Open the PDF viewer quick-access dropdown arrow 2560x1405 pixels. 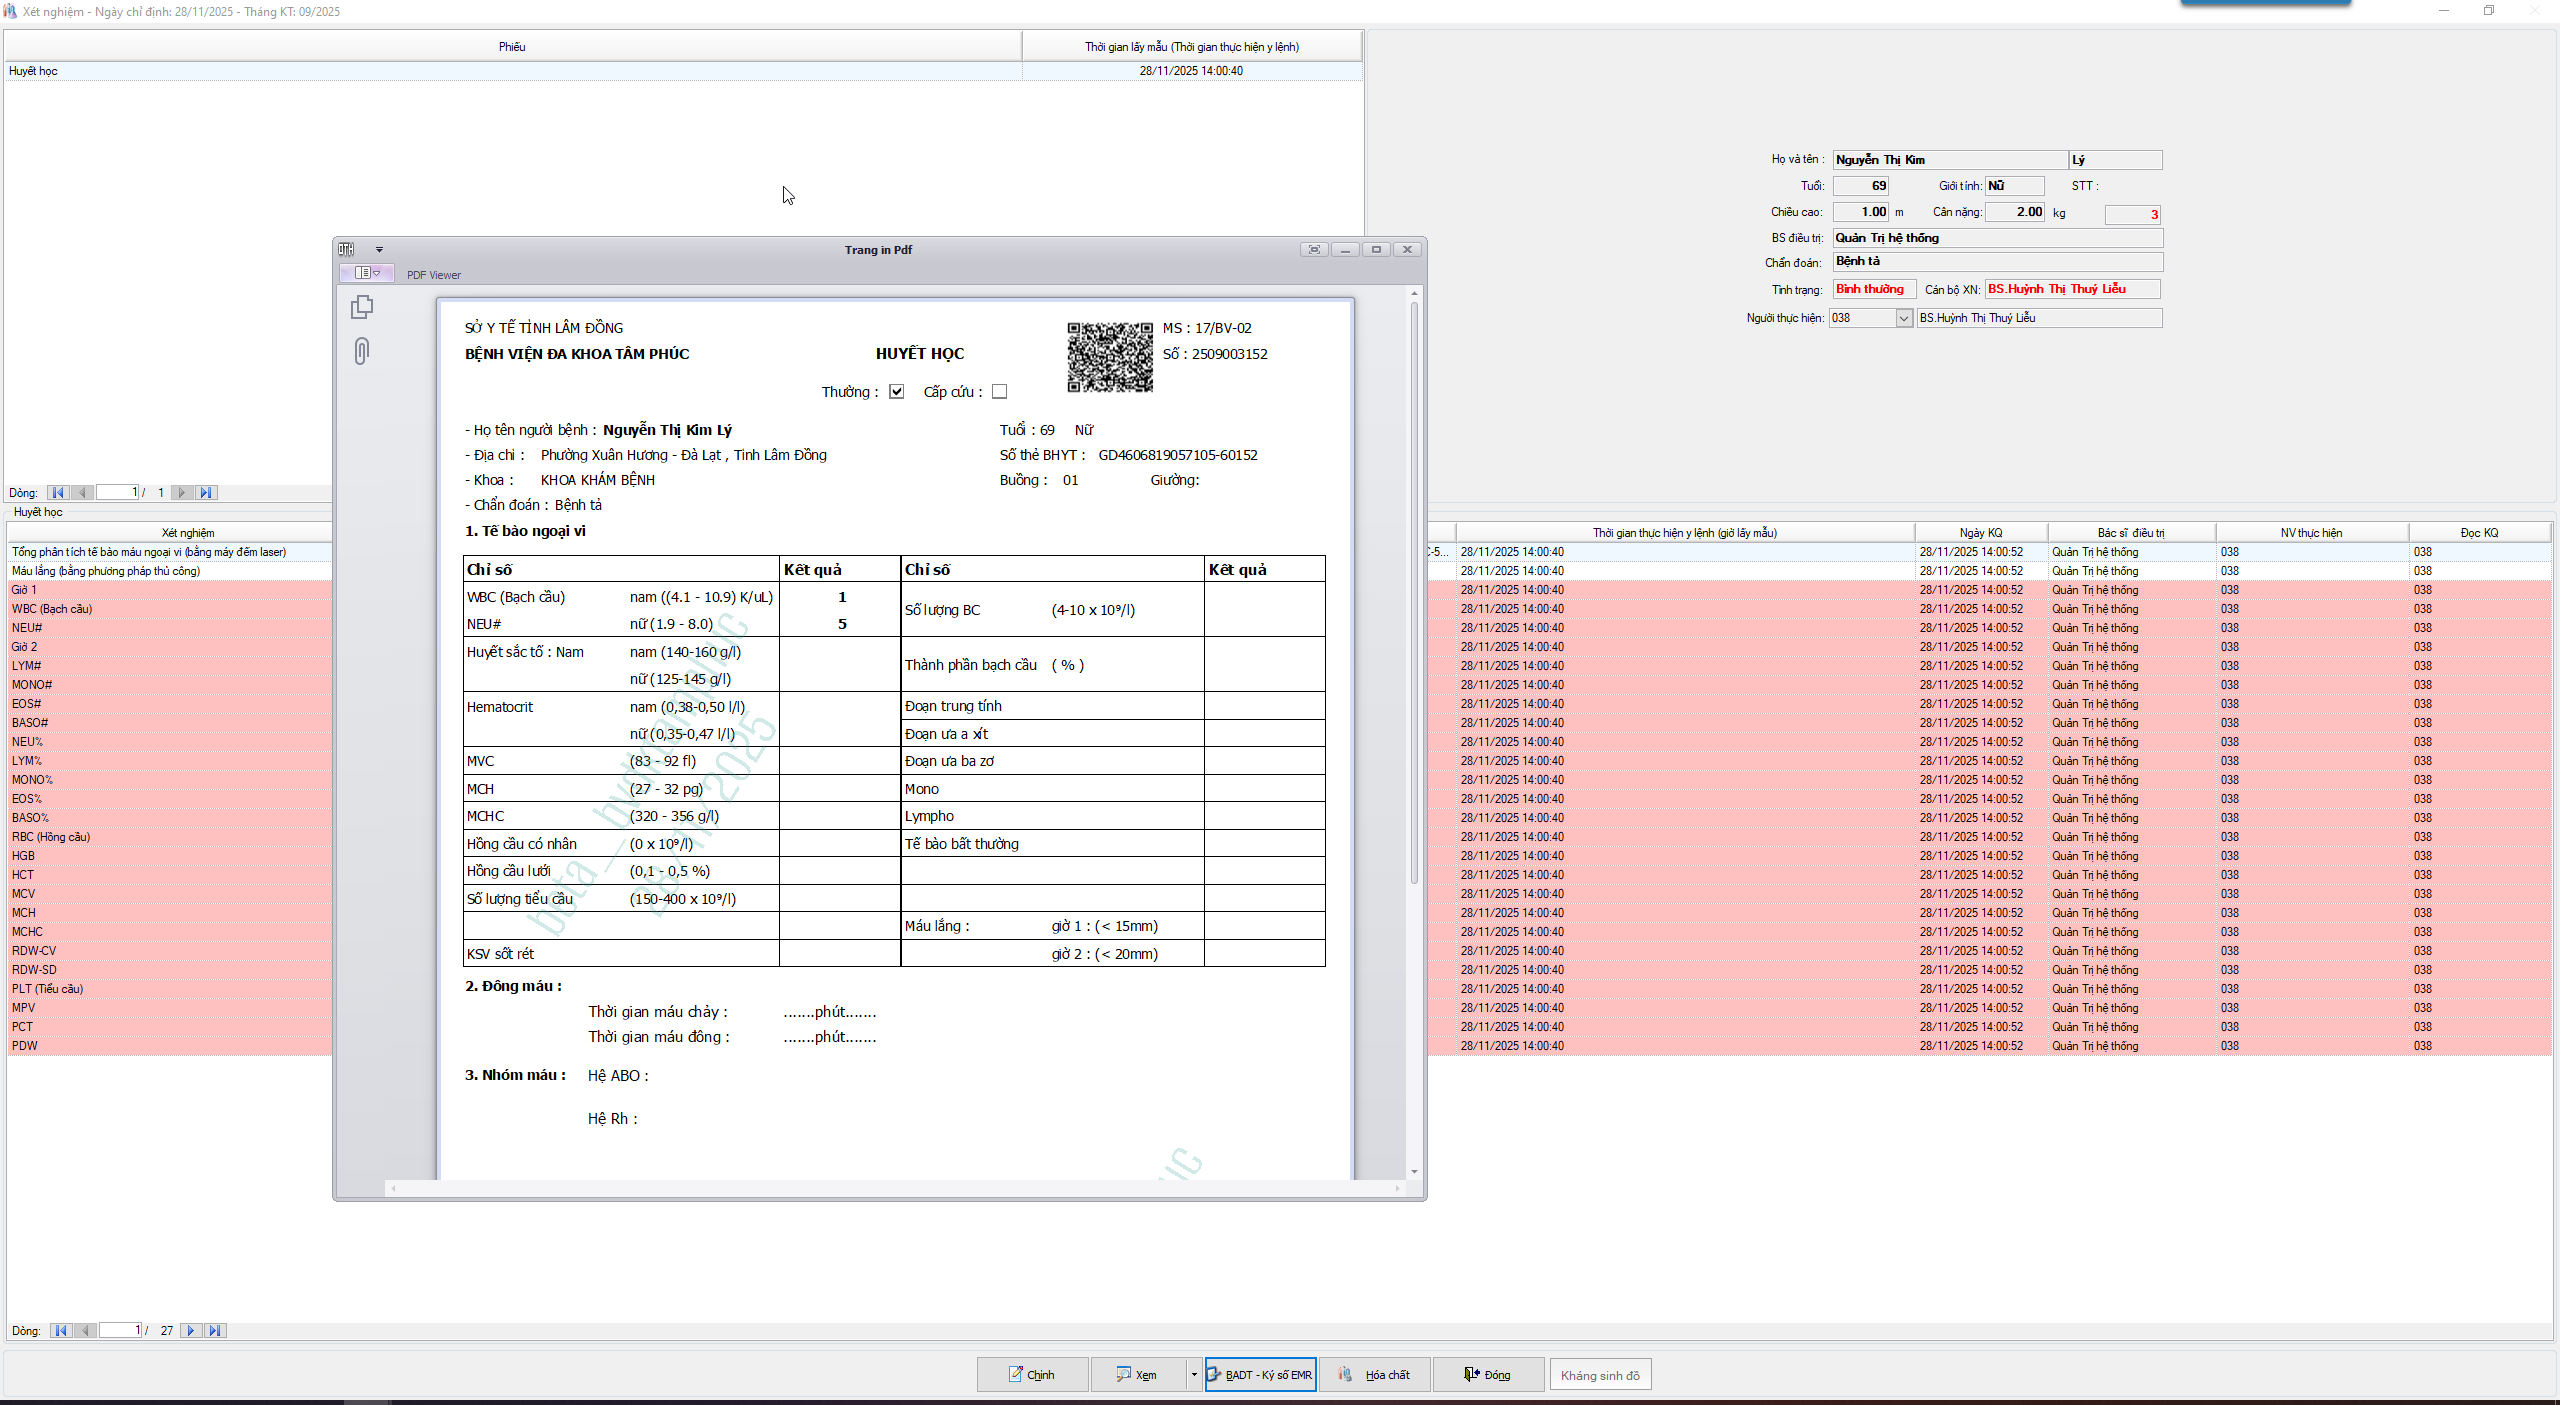pos(379,250)
